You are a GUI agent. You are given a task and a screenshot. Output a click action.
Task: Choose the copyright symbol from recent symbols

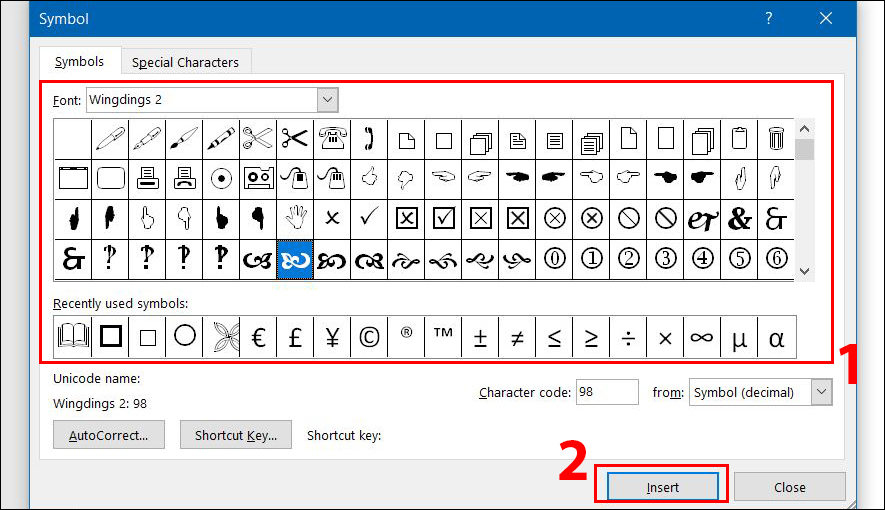coord(369,337)
